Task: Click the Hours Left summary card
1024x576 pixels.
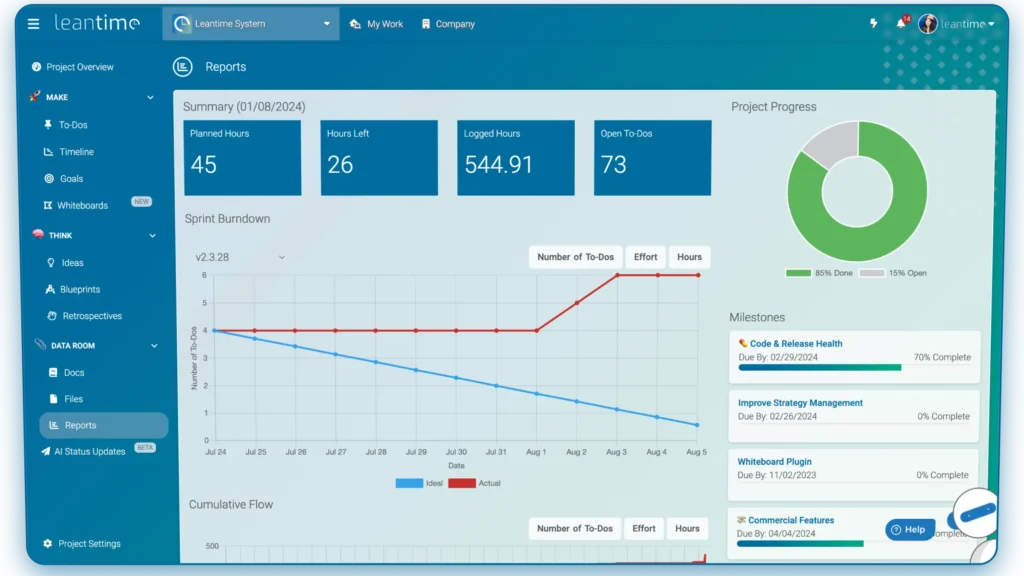Action: click(x=379, y=157)
